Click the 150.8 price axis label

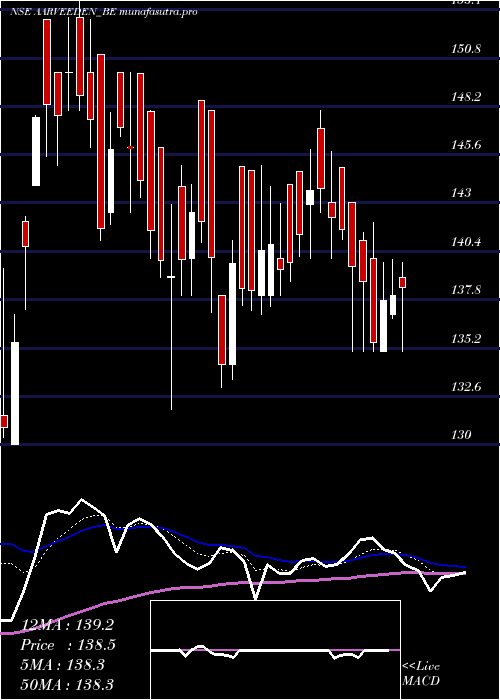466,49
